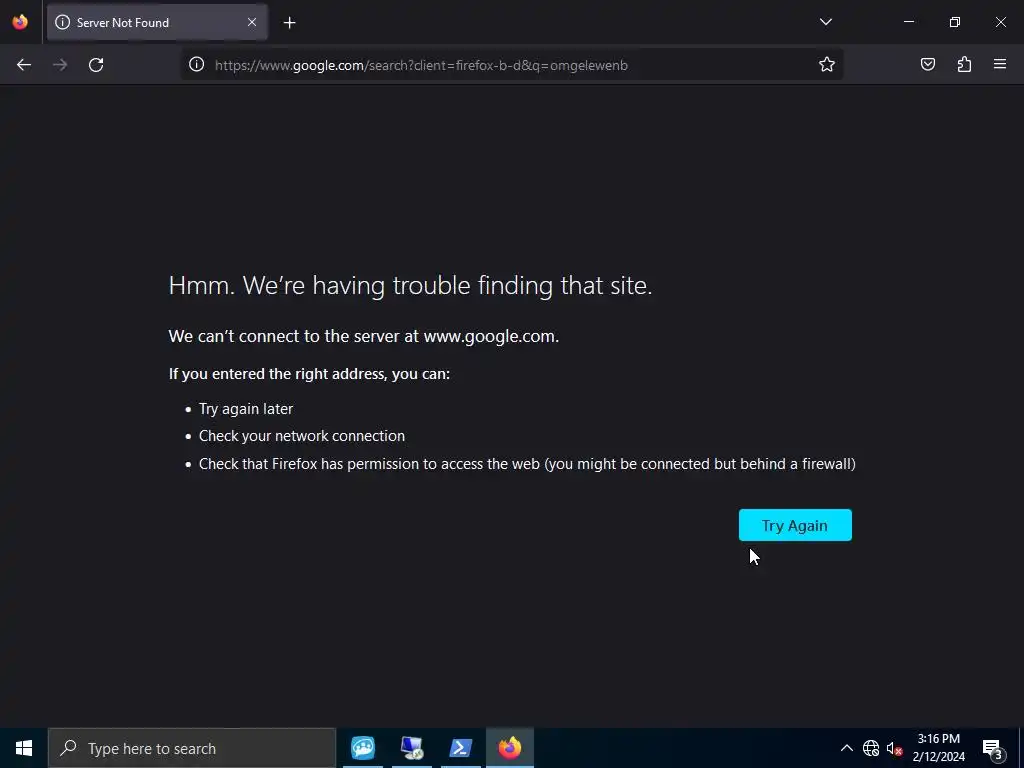Open PowerShell from the taskbar
Viewport: 1024px width, 768px height.
pyautogui.click(x=460, y=748)
